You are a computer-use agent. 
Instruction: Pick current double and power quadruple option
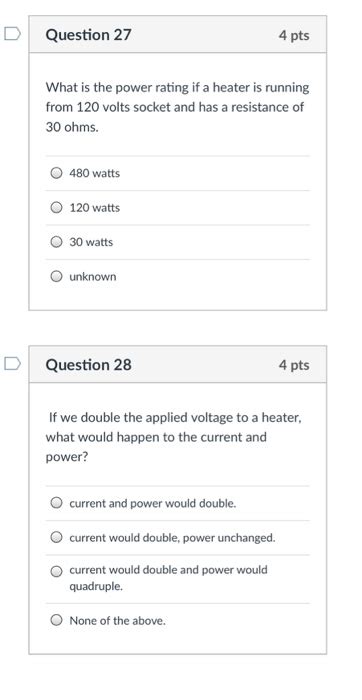[56, 571]
